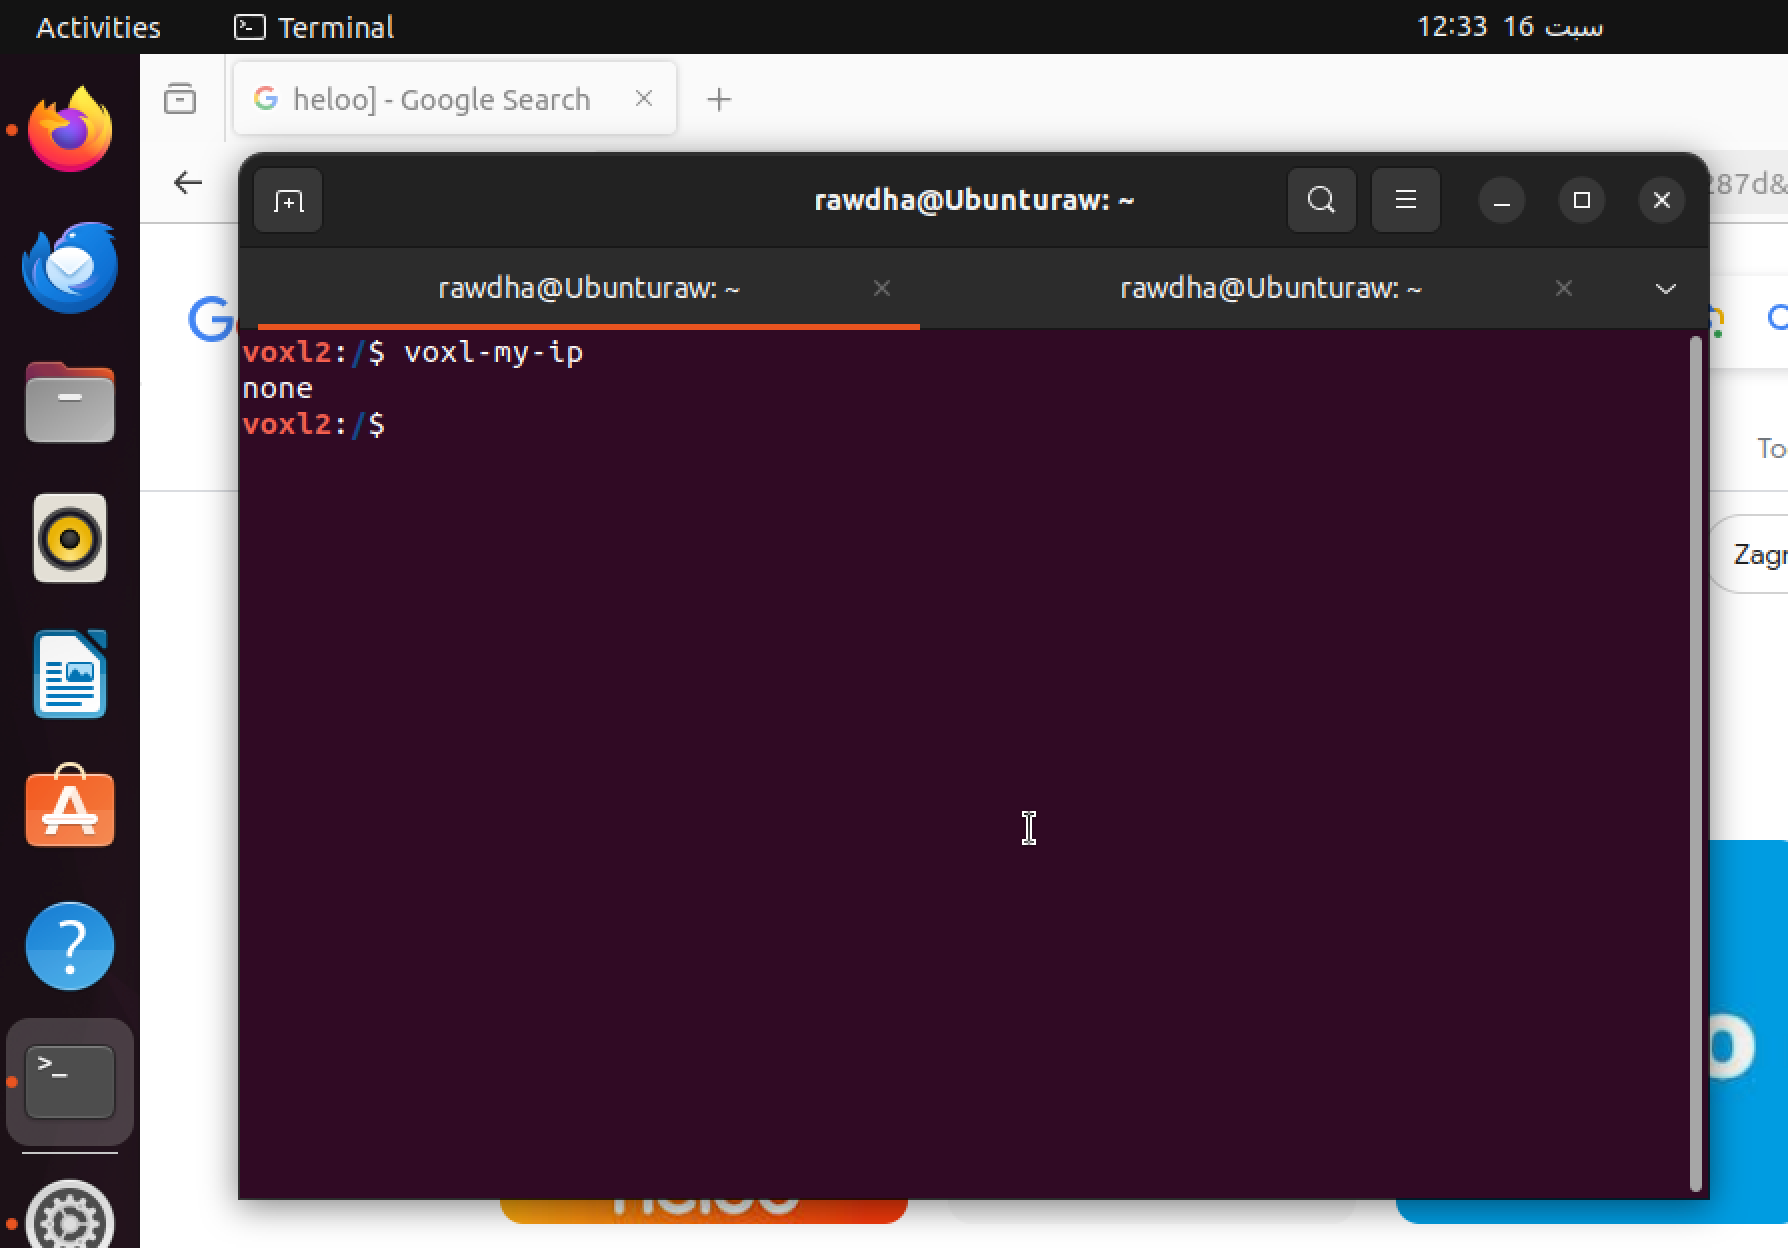
Task: Open Firefox tab overview (Firefox View) icon
Action: point(180,99)
